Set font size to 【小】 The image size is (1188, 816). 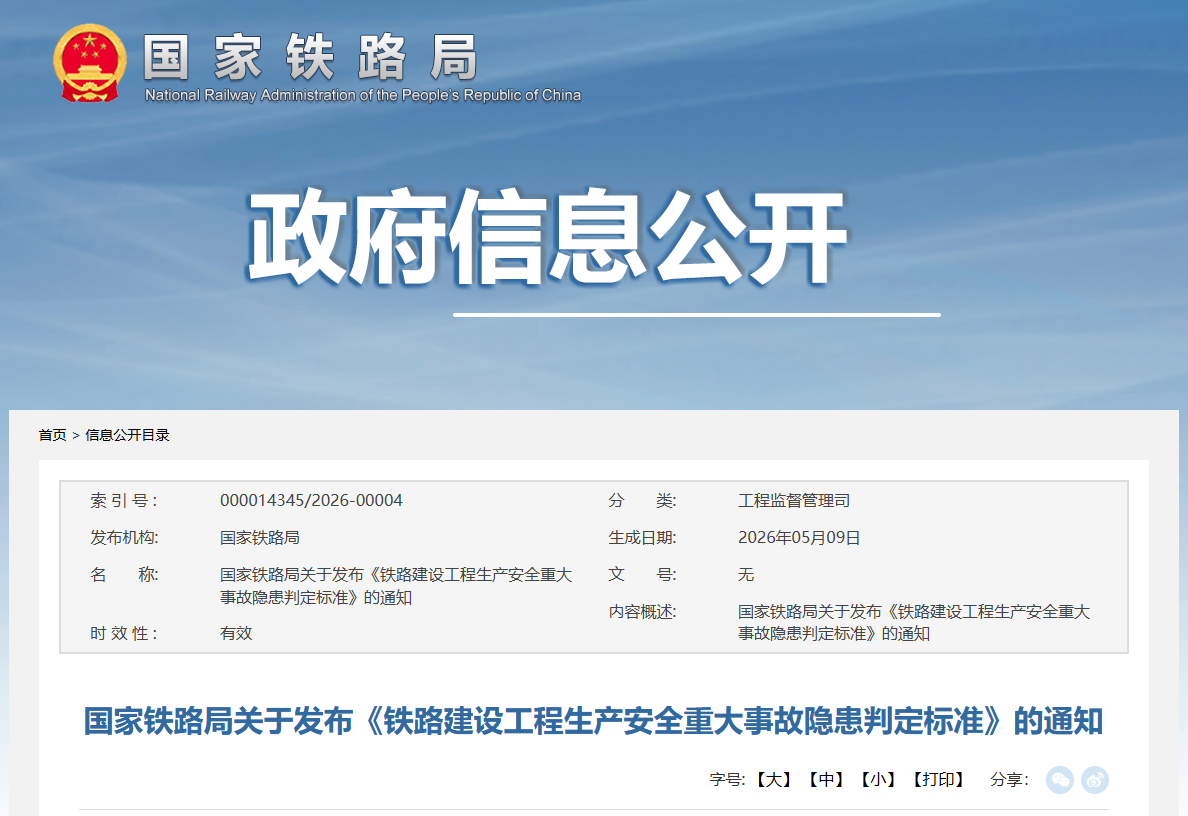(x=879, y=780)
